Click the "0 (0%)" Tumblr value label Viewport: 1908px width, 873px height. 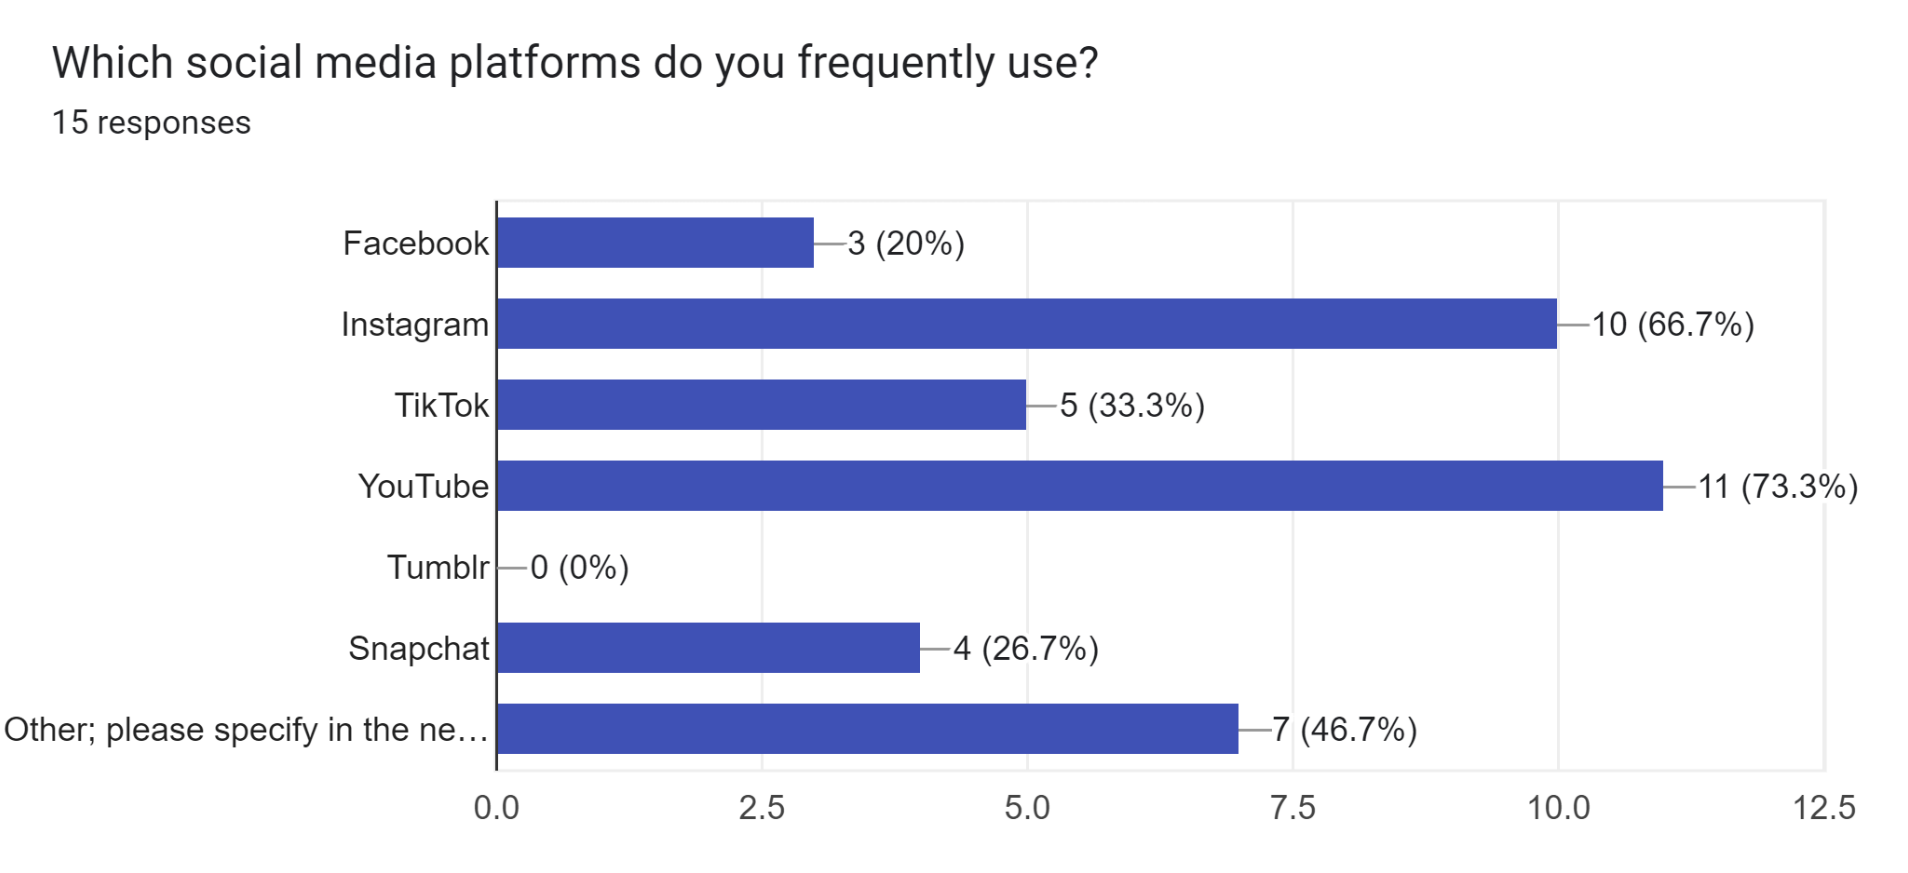pyautogui.click(x=579, y=567)
